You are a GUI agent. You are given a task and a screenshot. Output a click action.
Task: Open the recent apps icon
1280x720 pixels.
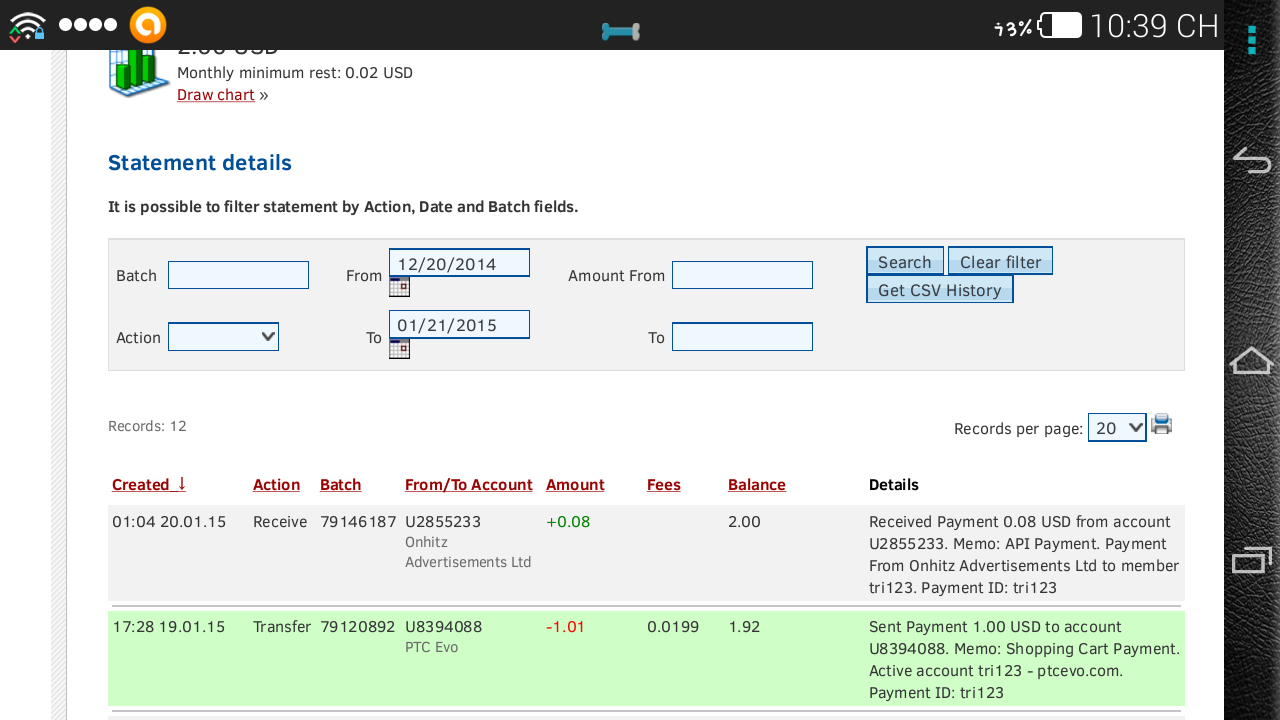[x=1251, y=561]
